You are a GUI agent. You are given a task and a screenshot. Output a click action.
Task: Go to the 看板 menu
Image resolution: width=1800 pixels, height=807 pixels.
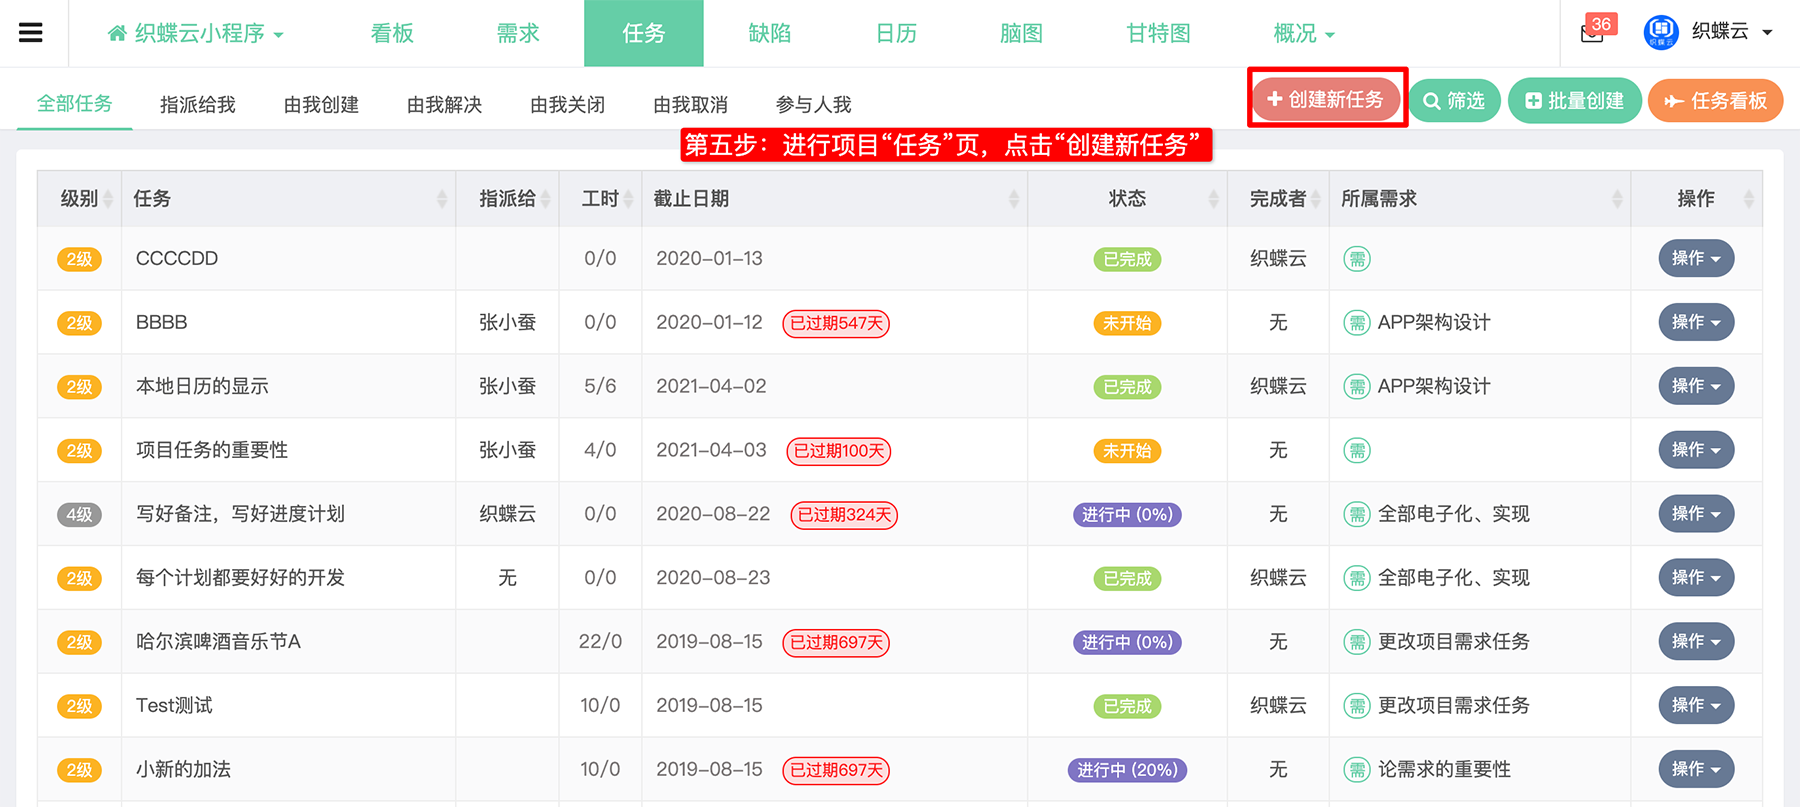pos(392,33)
